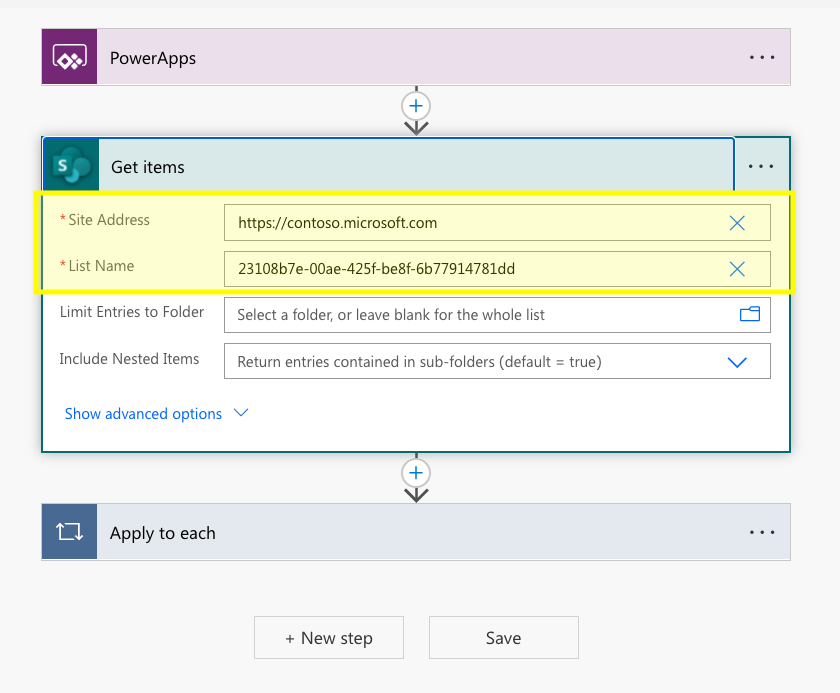Clear the Site Address field value

point(737,222)
